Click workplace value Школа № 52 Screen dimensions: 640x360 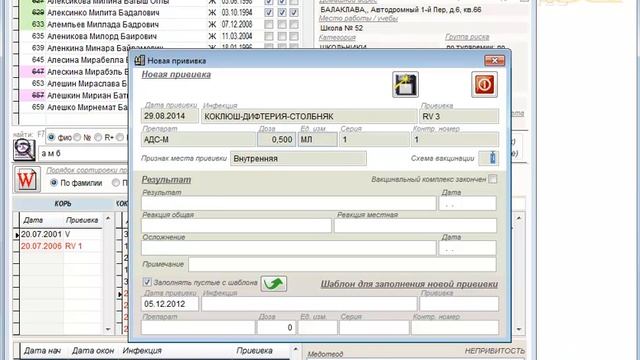coord(341,28)
